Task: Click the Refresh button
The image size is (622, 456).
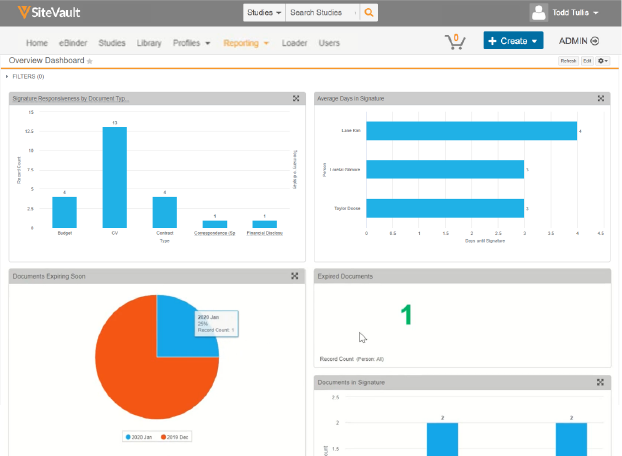Action: tap(567, 61)
